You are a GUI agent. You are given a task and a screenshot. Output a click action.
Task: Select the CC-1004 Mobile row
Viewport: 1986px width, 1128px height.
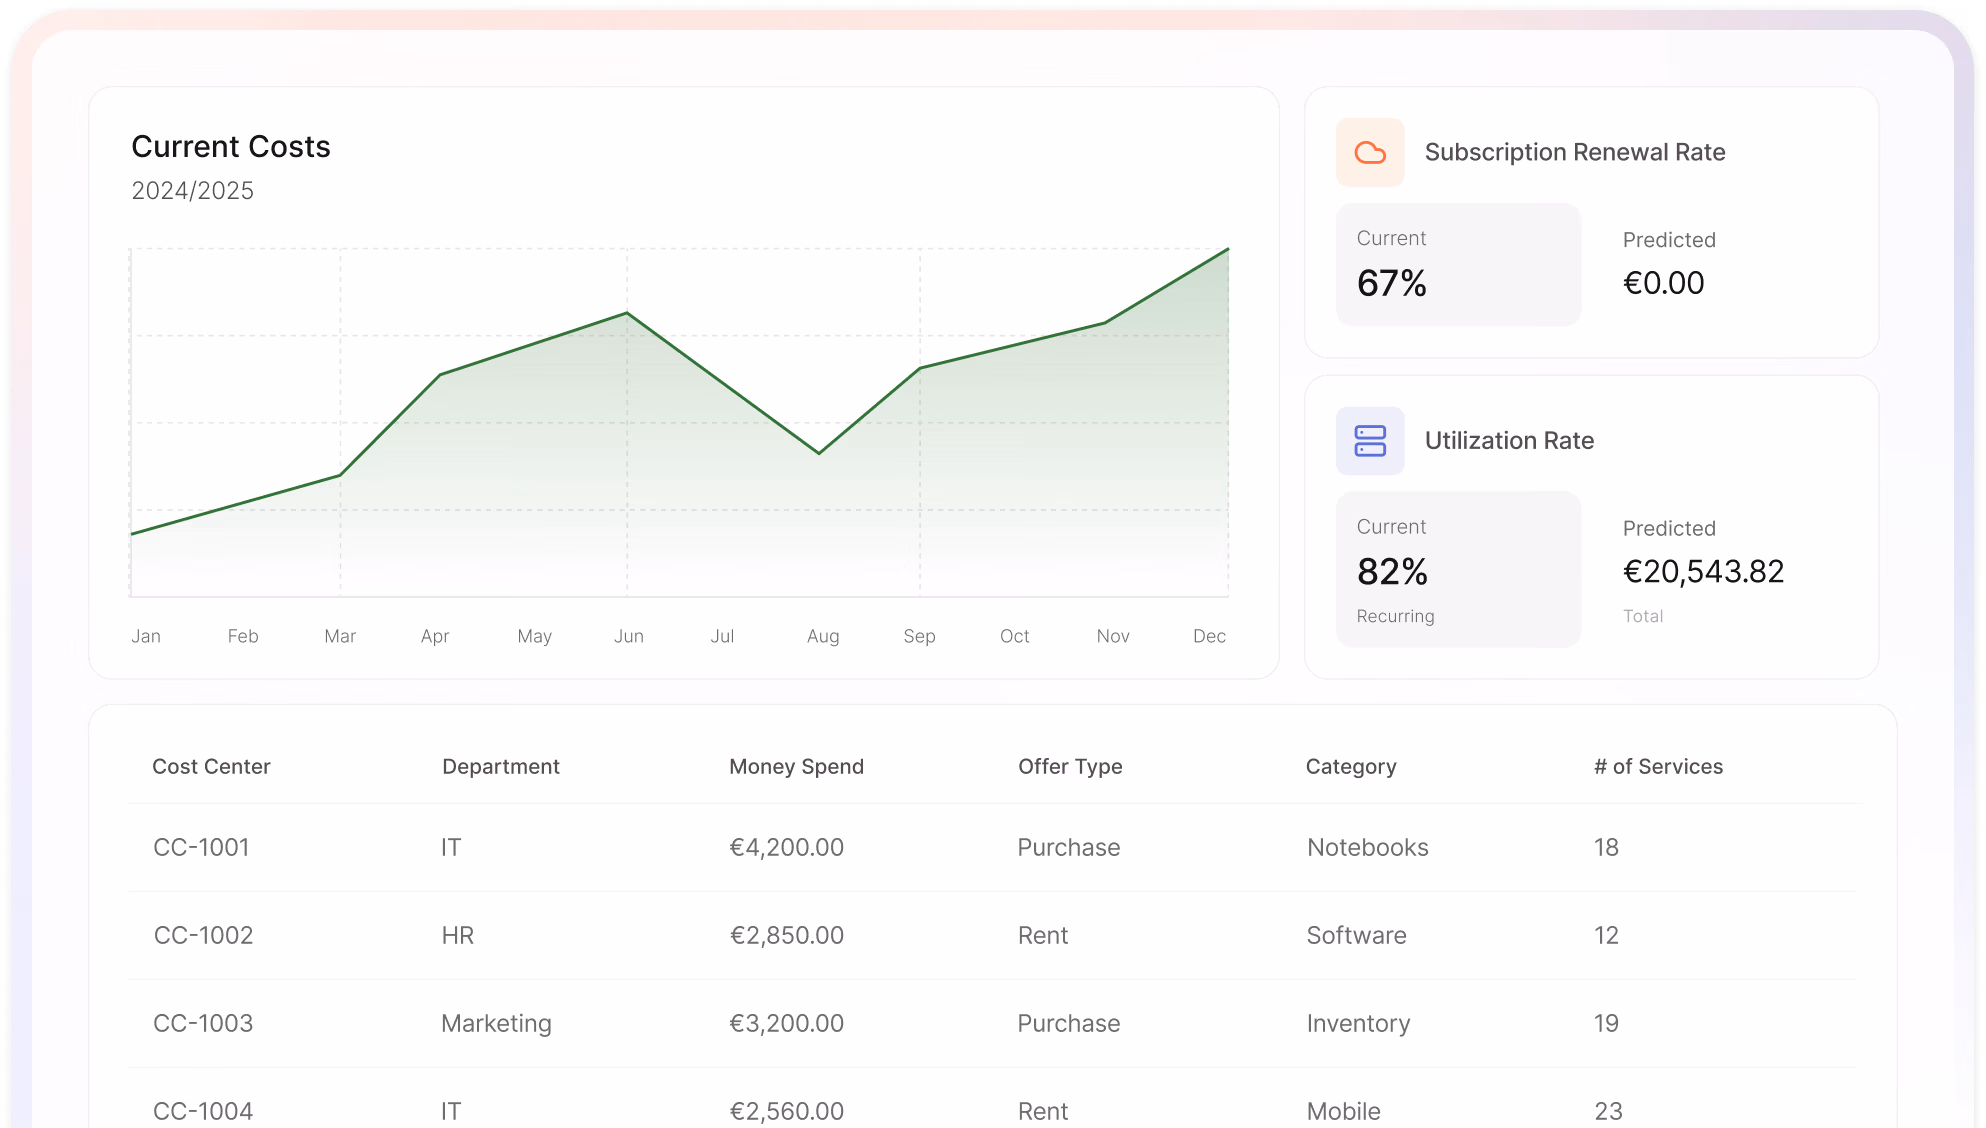pyautogui.click(x=700, y=1108)
